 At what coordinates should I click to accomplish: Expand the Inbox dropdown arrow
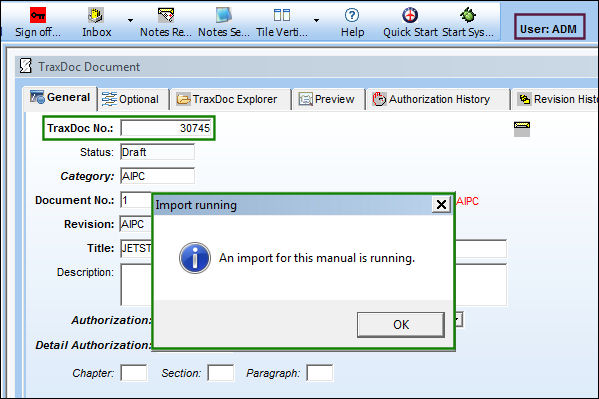coord(130,20)
